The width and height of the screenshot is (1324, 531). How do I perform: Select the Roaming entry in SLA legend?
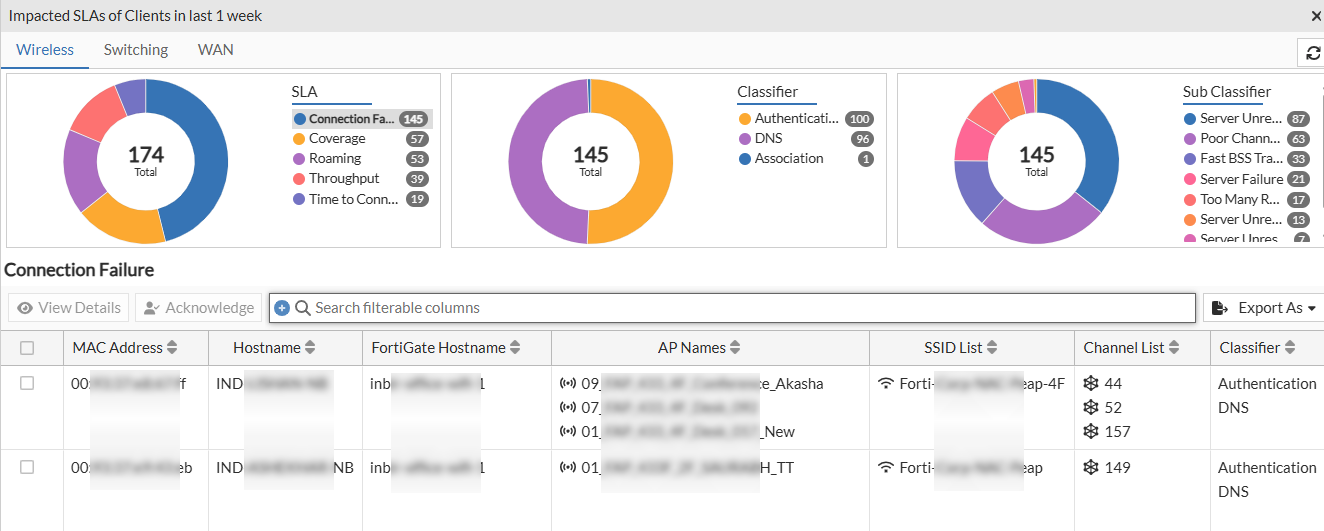335,159
